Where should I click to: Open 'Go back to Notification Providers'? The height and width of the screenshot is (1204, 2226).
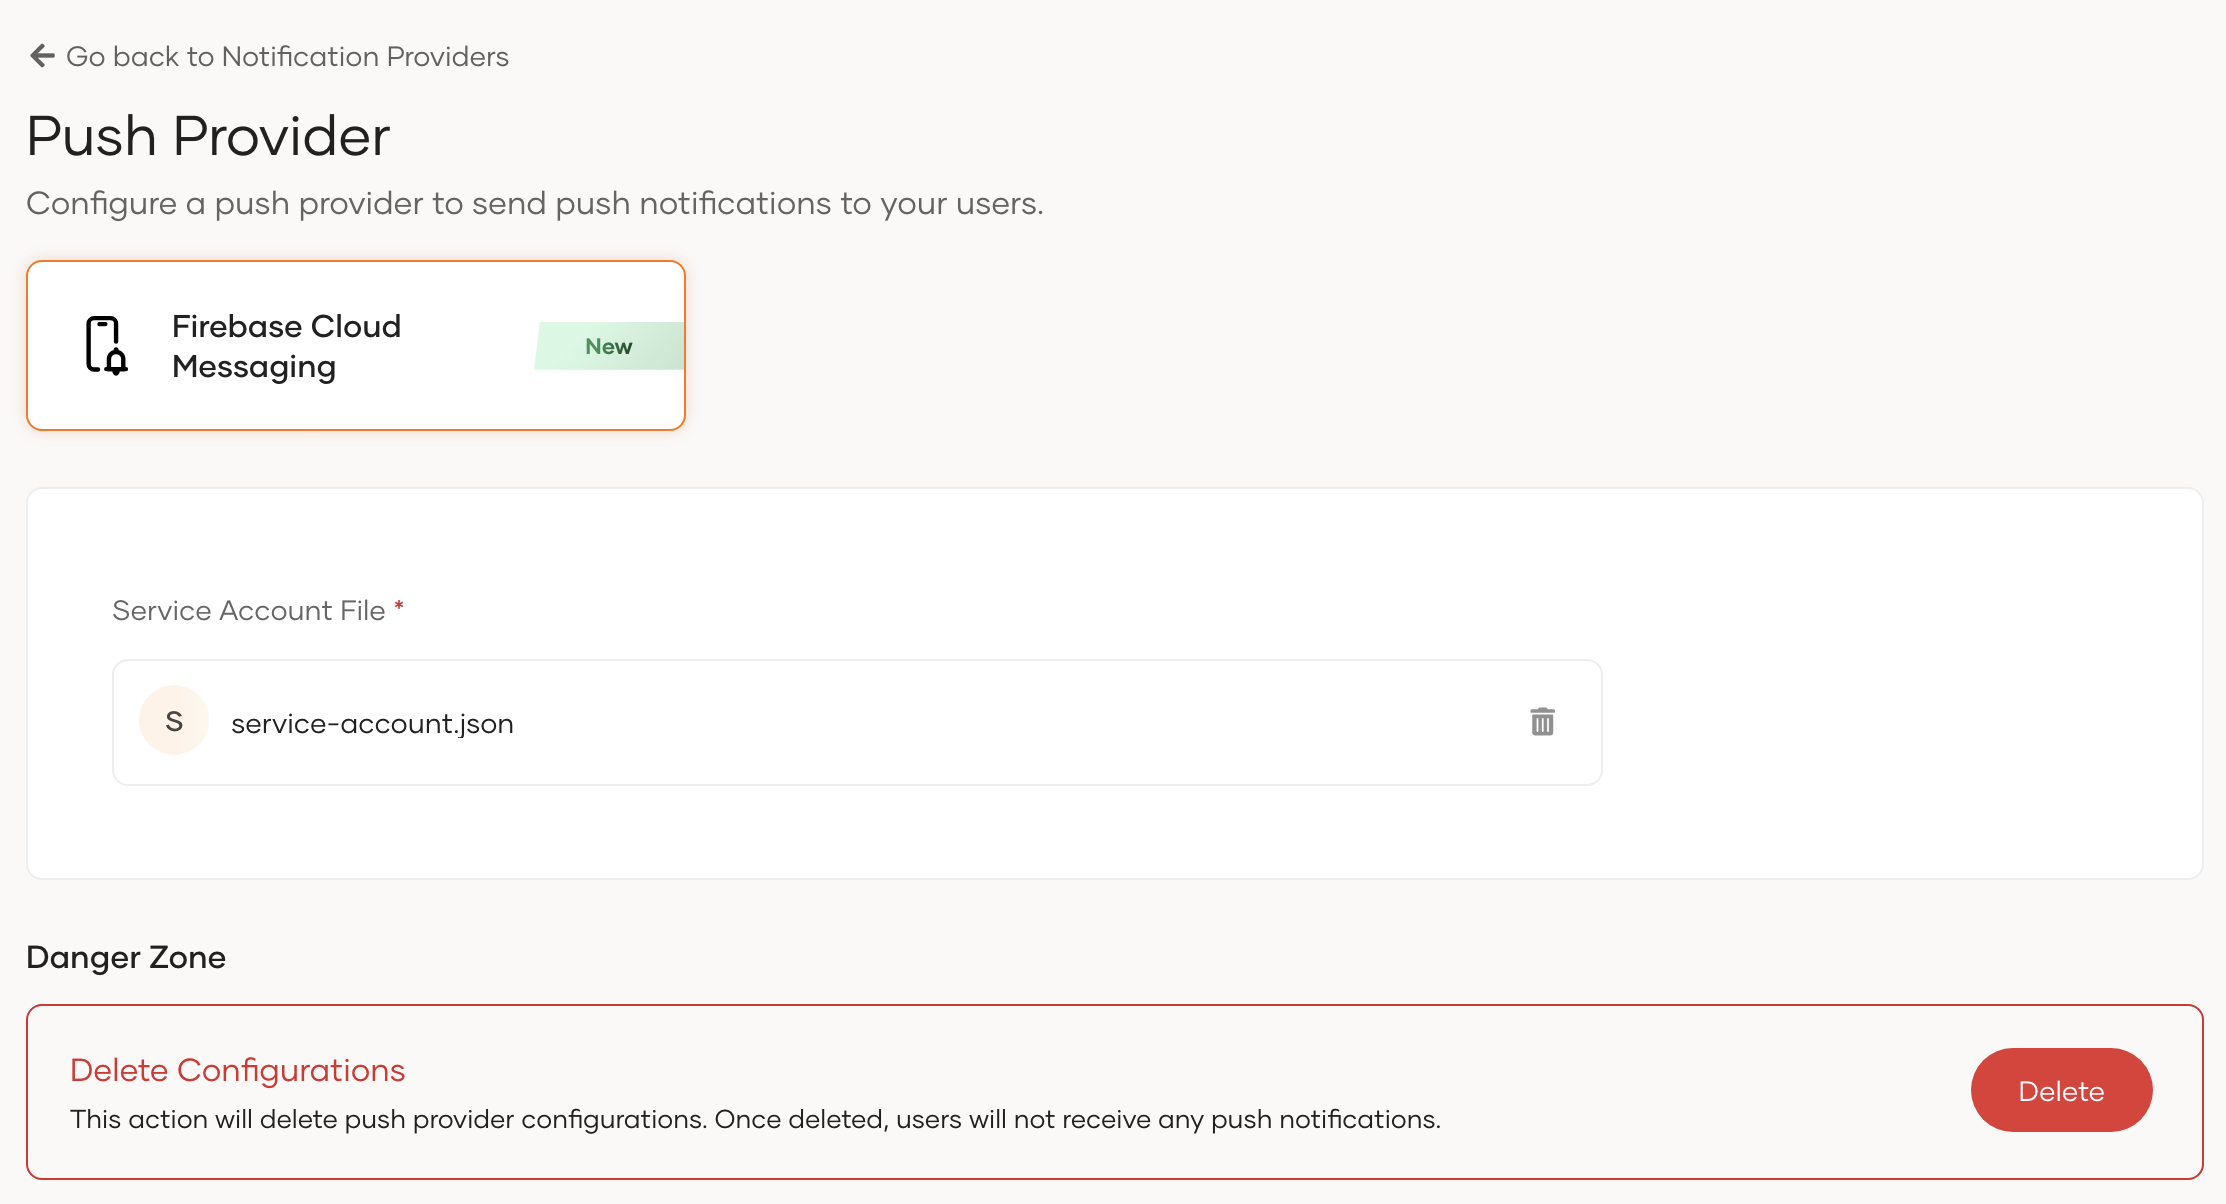pos(287,56)
